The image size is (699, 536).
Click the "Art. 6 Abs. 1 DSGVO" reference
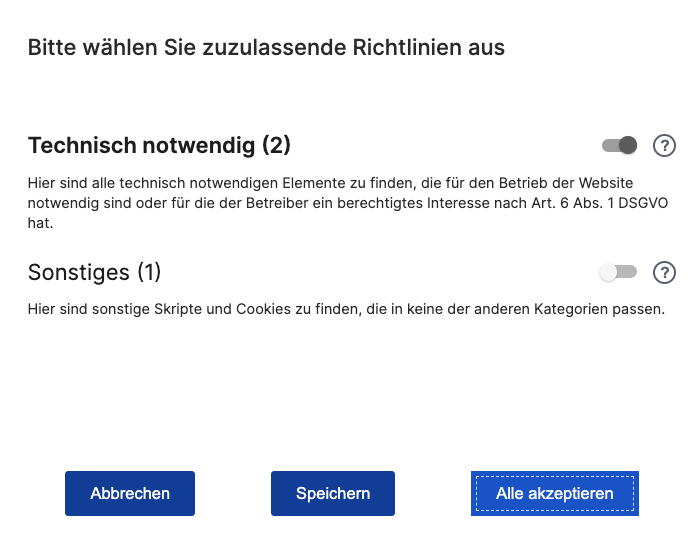point(599,204)
